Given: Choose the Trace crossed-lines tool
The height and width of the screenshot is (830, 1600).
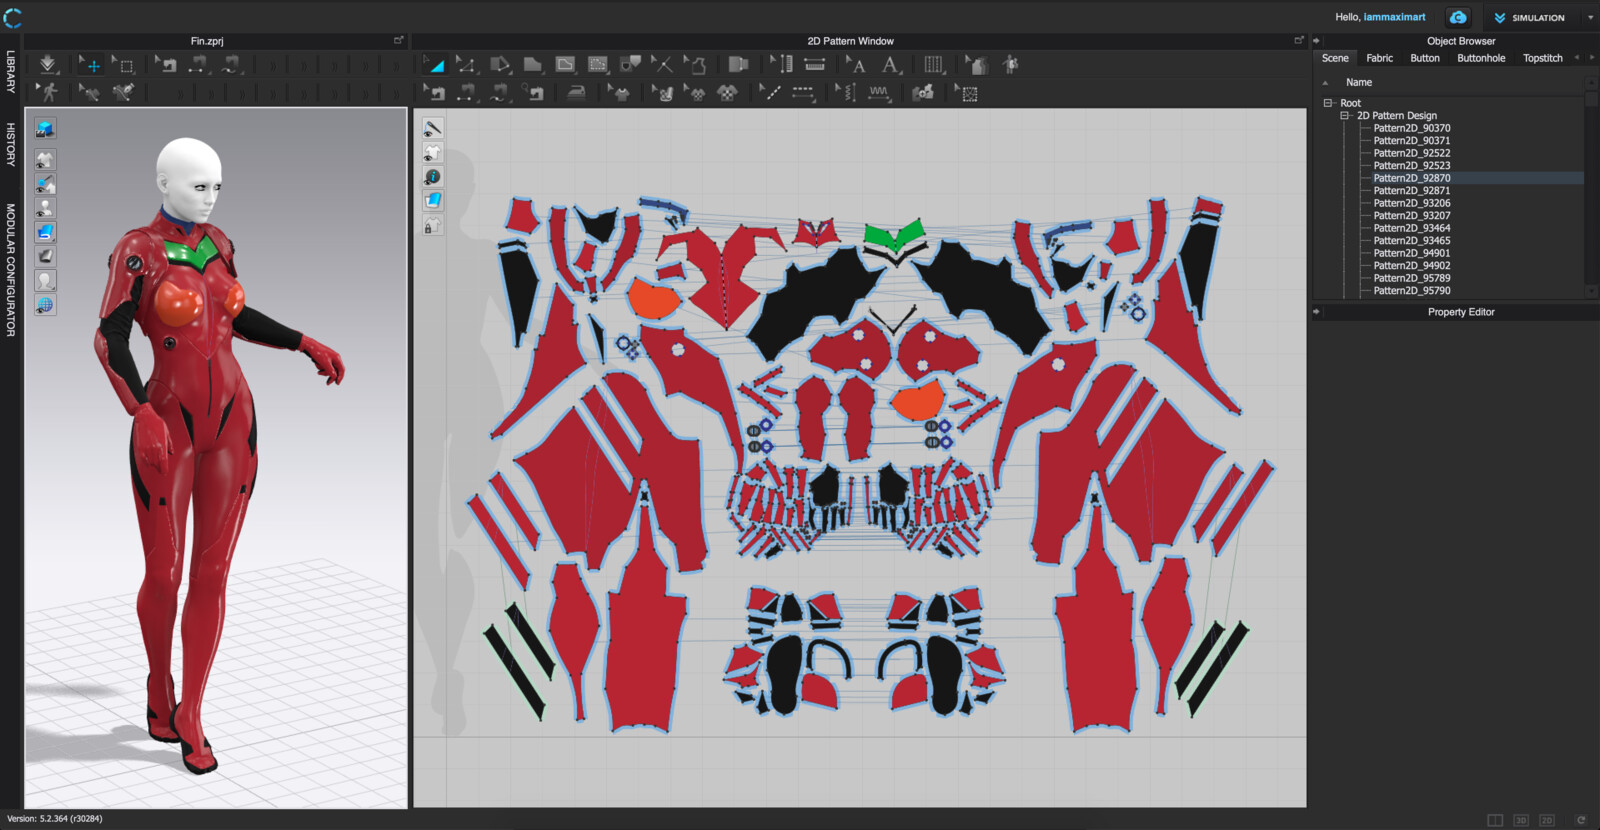Looking at the screenshot, I should 662,65.
